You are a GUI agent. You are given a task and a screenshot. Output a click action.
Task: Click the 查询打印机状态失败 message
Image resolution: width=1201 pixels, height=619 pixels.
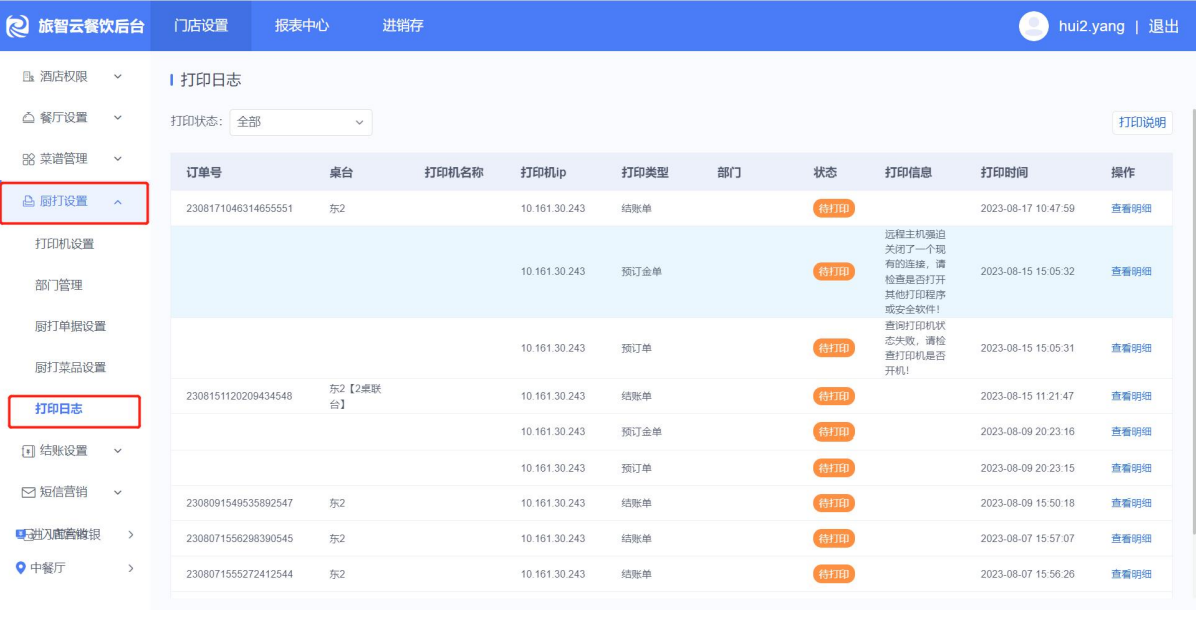(916, 348)
